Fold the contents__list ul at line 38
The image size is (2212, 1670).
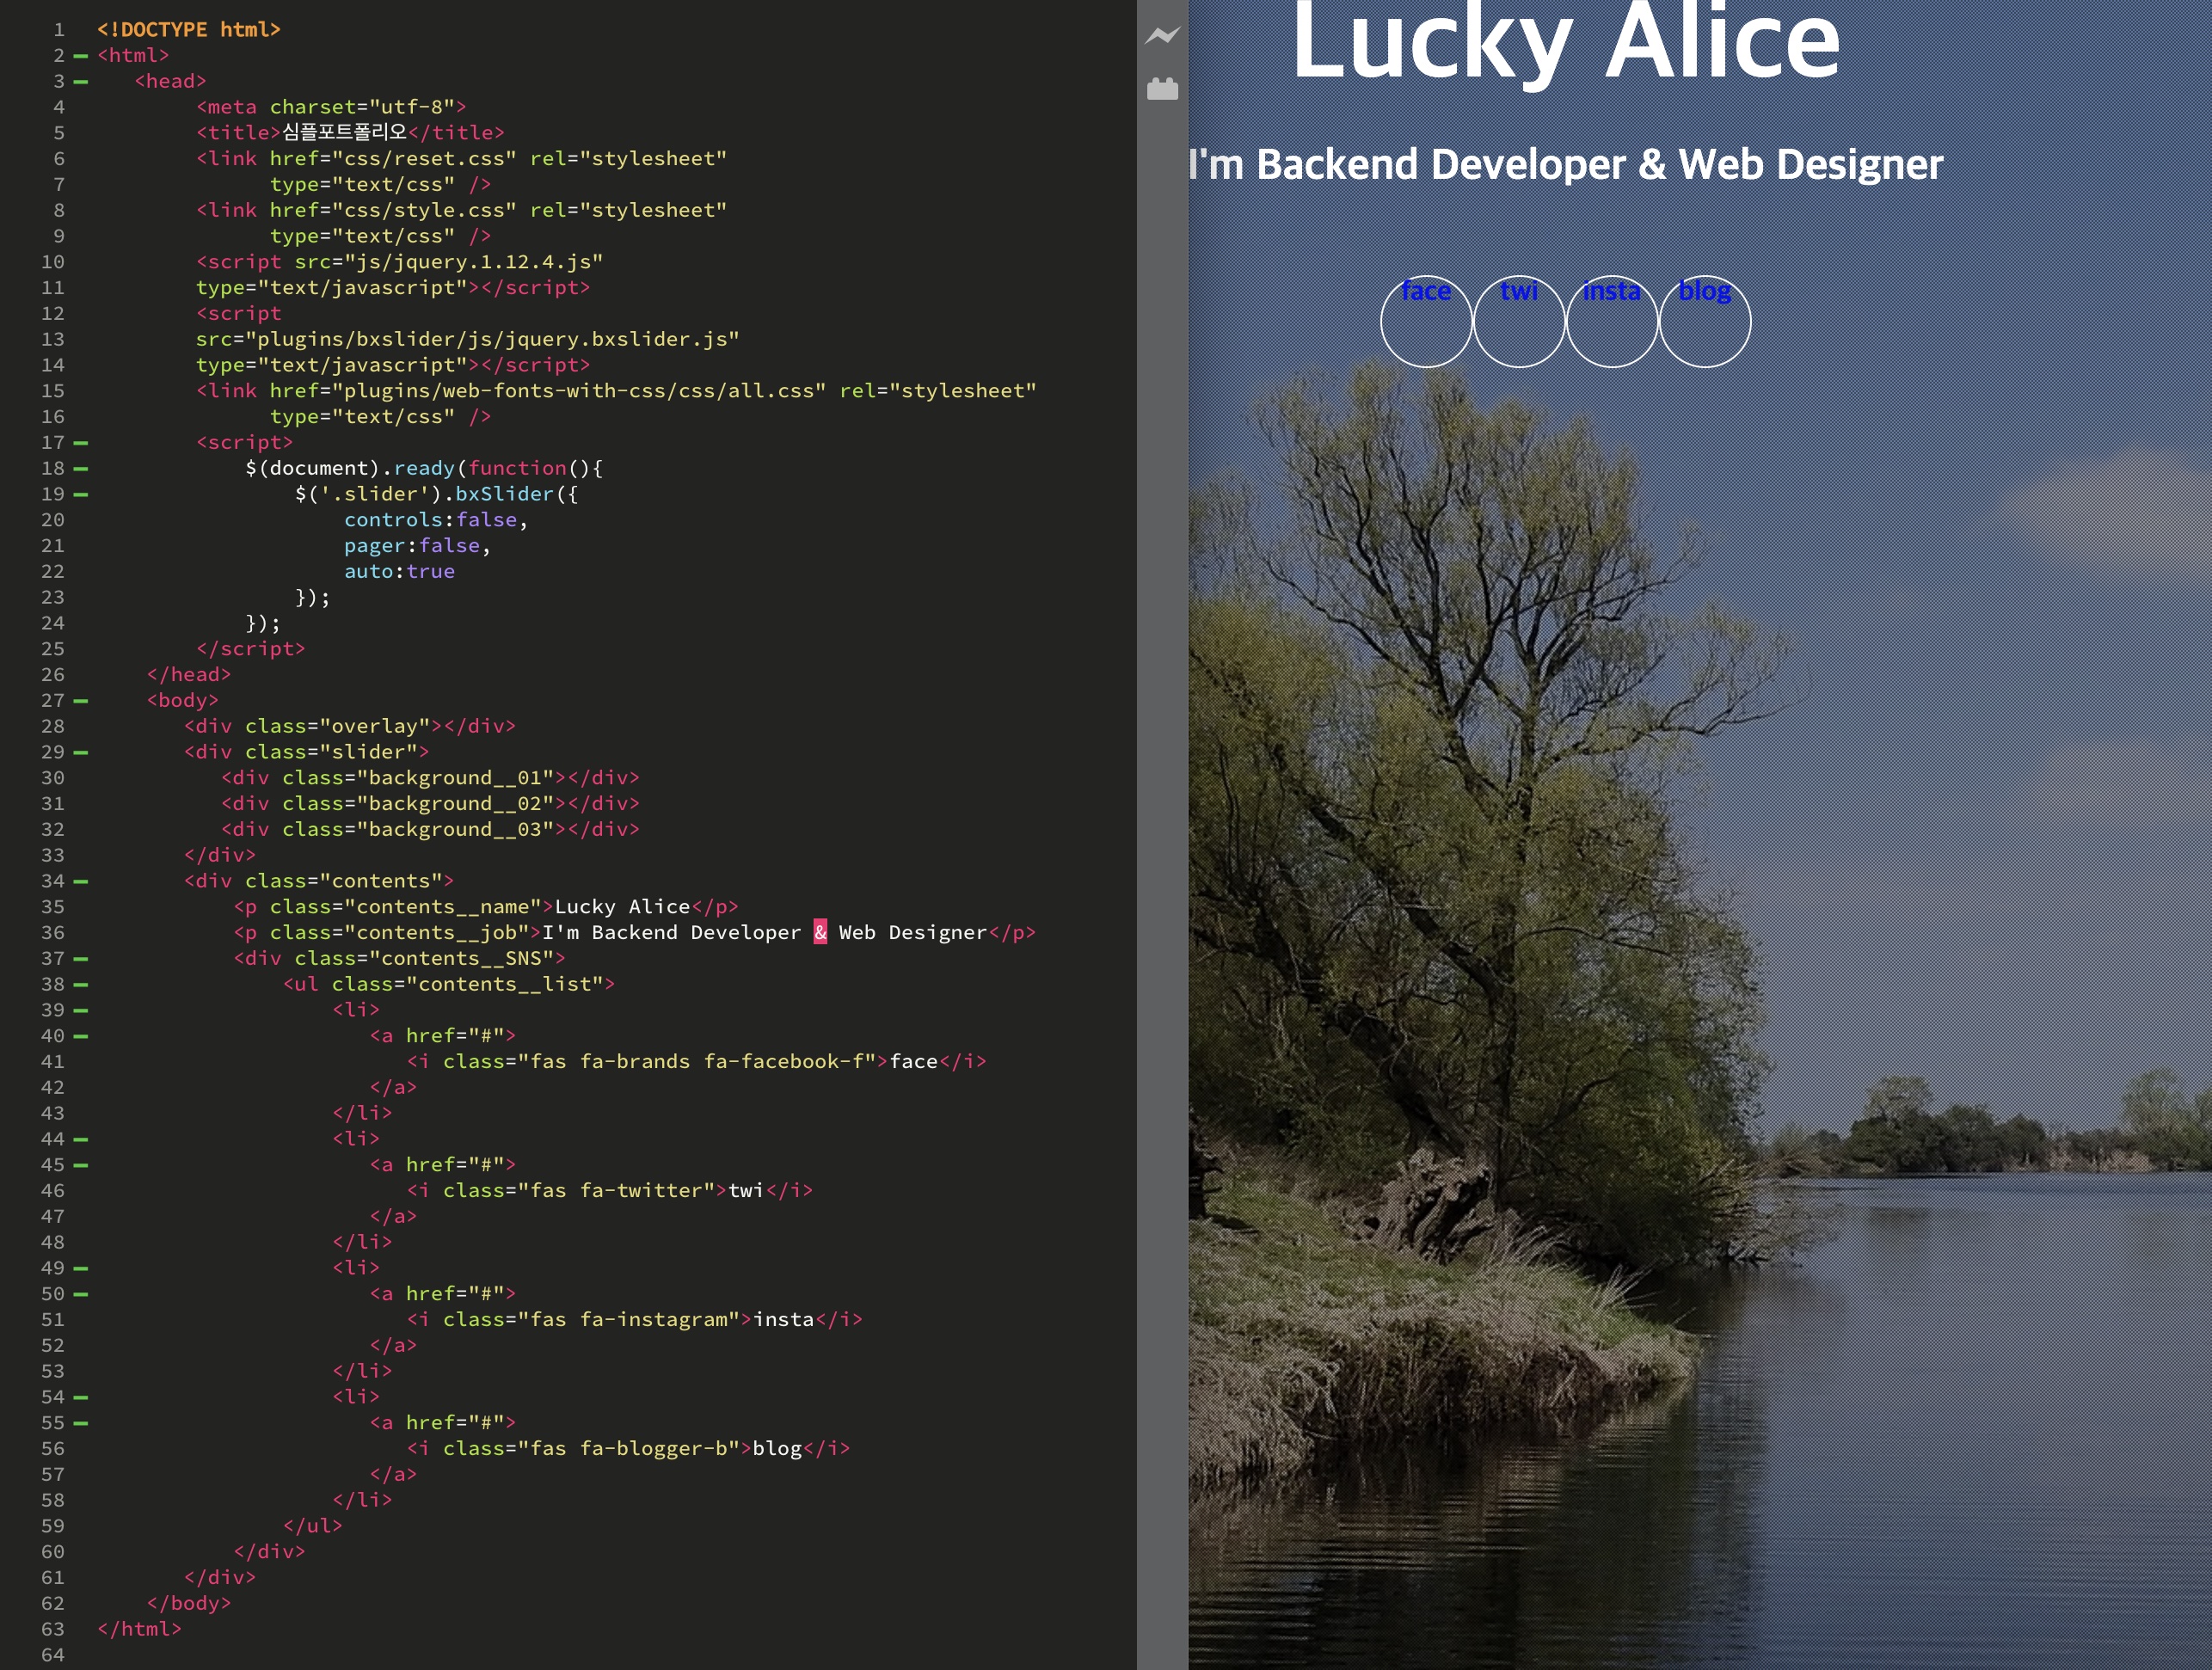point(81,985)
